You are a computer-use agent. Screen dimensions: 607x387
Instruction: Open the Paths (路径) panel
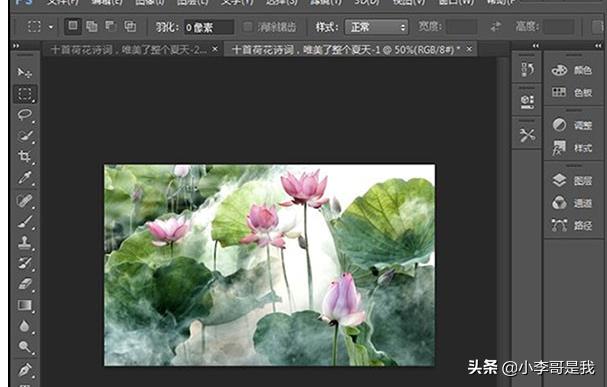pyautogui.click(x=572, y=225)
